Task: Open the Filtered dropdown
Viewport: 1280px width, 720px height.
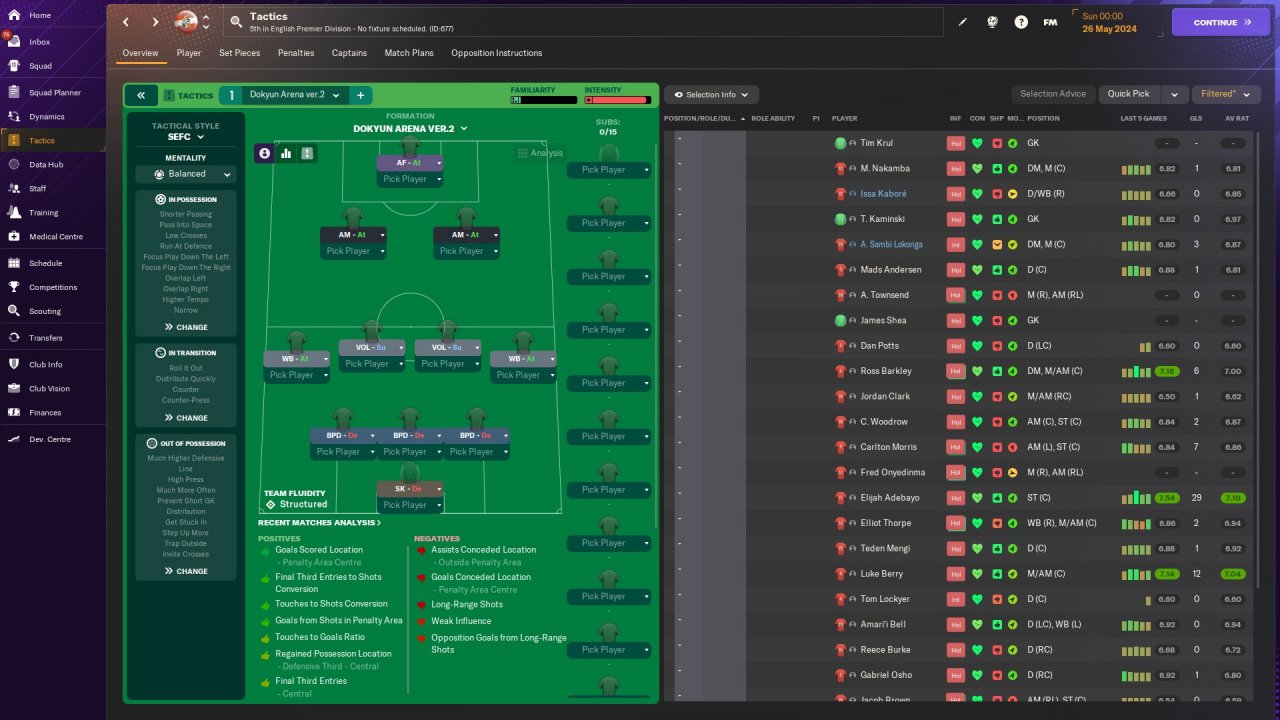Action: coord(1226,94)
